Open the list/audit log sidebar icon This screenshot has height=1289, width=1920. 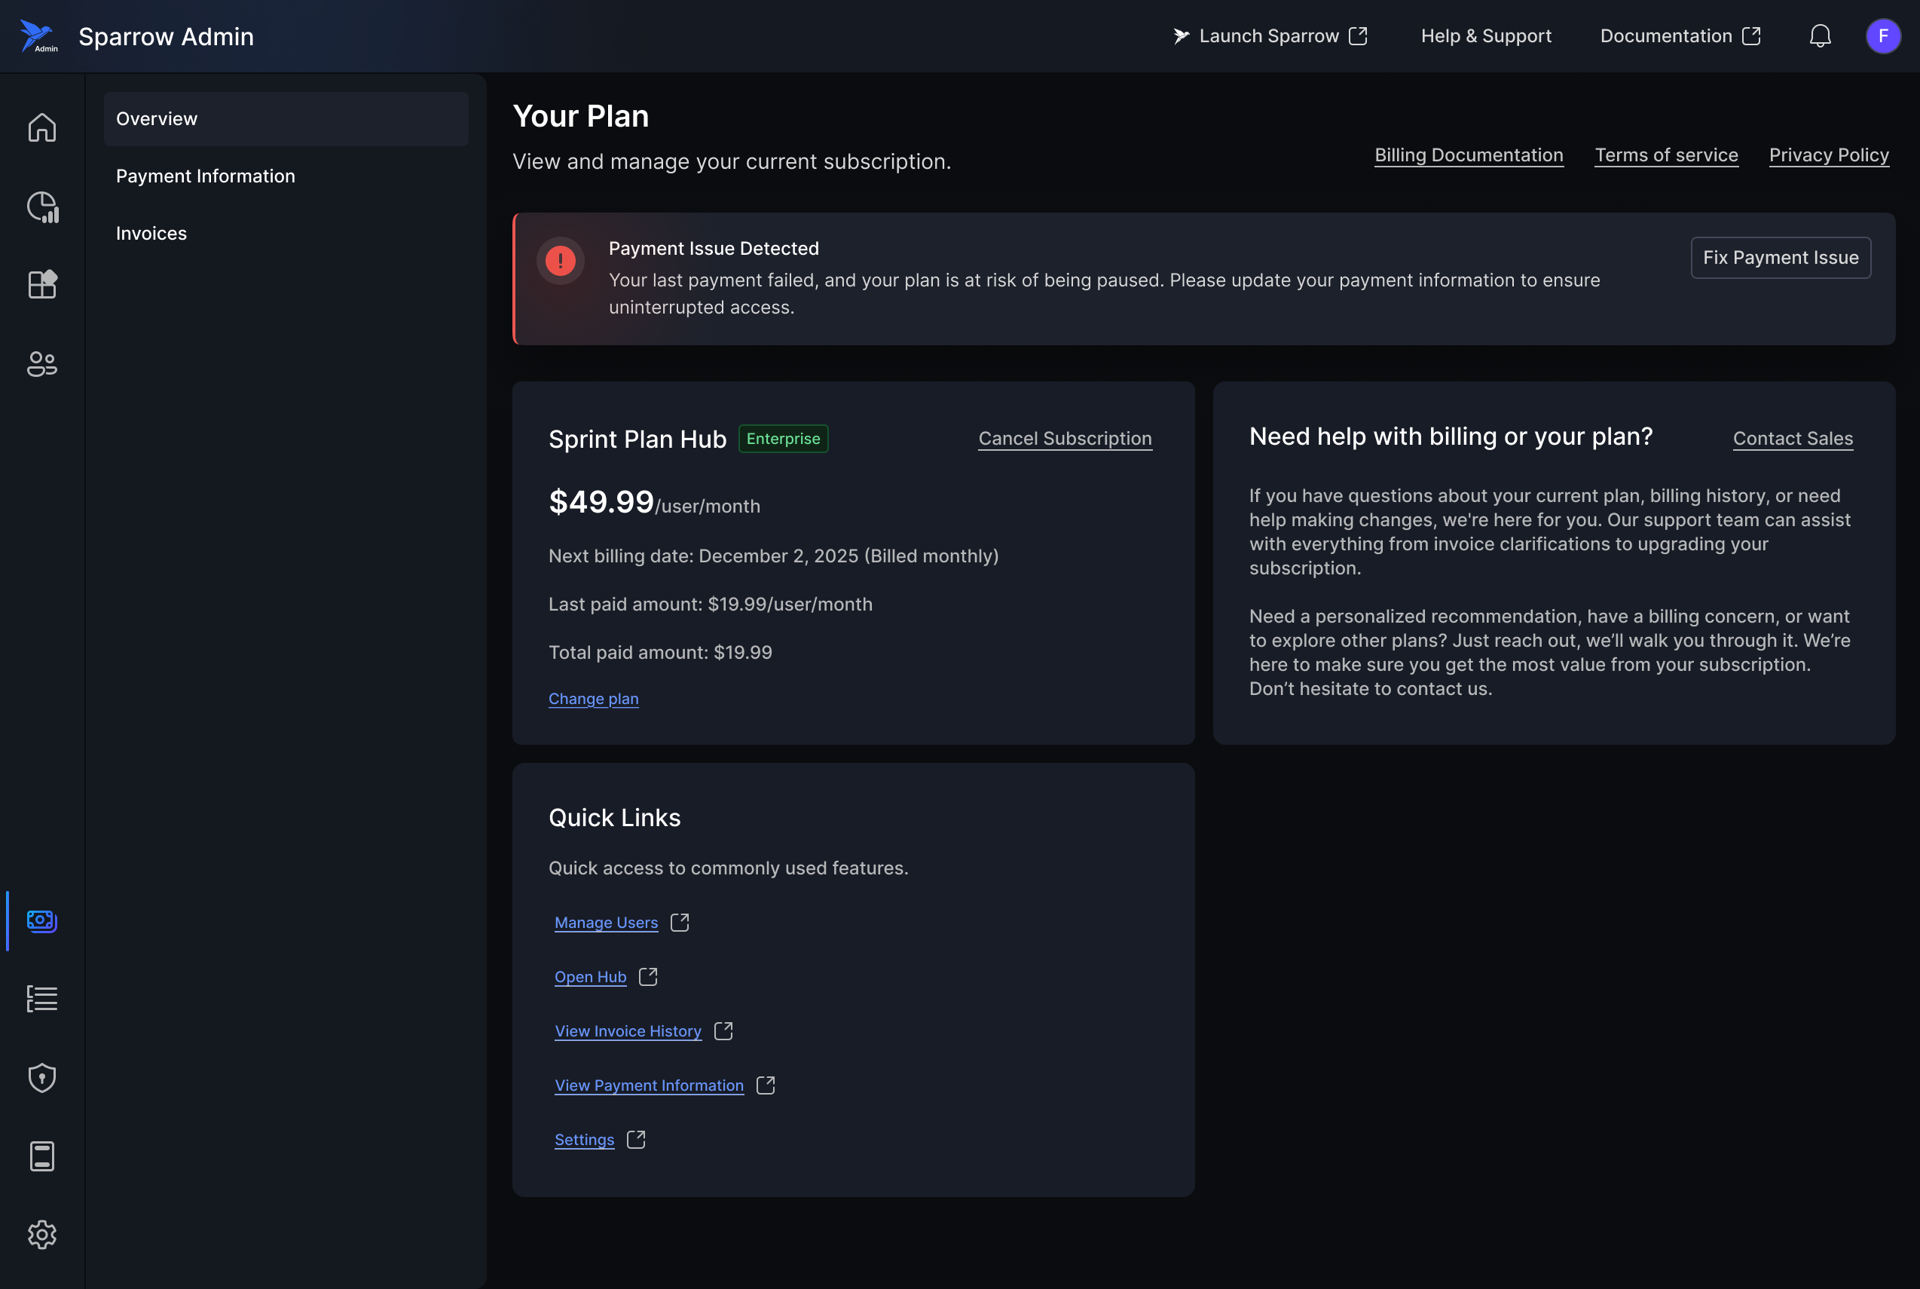coord(42,998)
